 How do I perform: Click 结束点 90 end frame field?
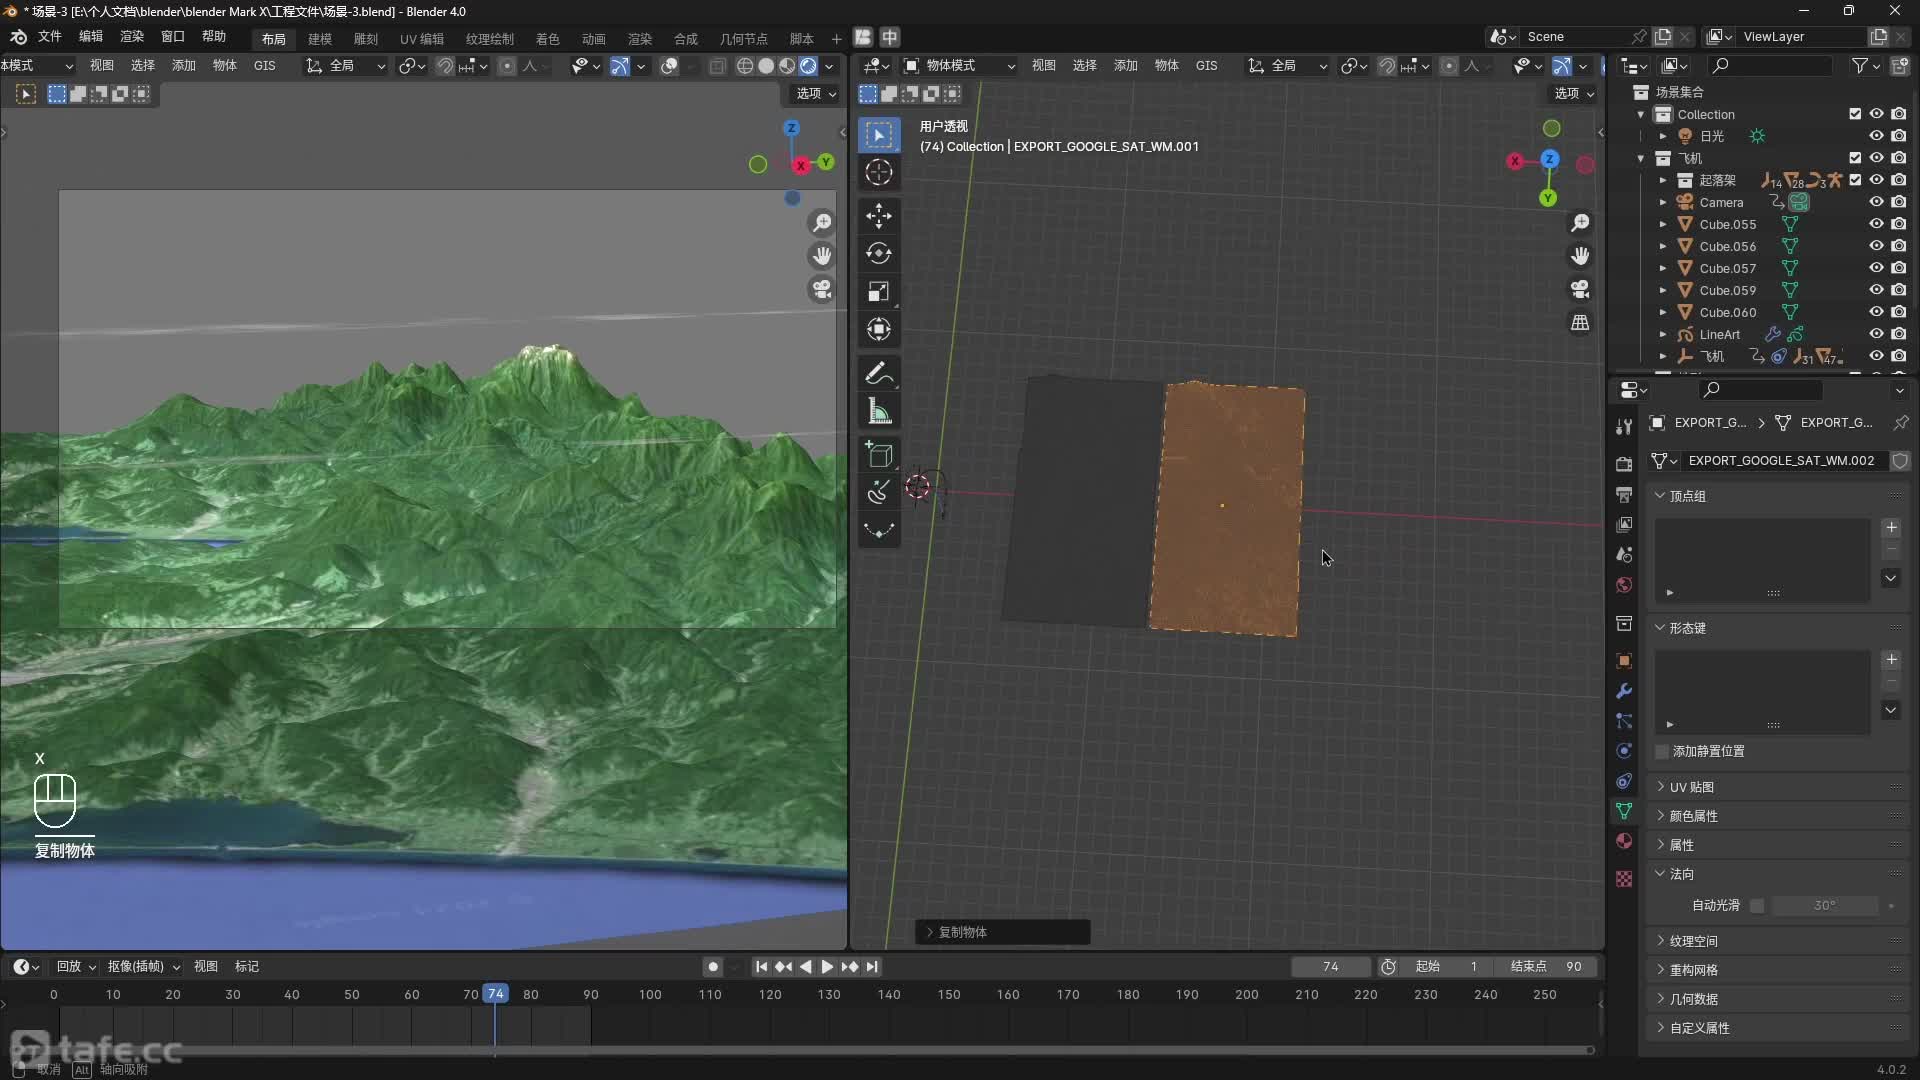pos(1547,966)
